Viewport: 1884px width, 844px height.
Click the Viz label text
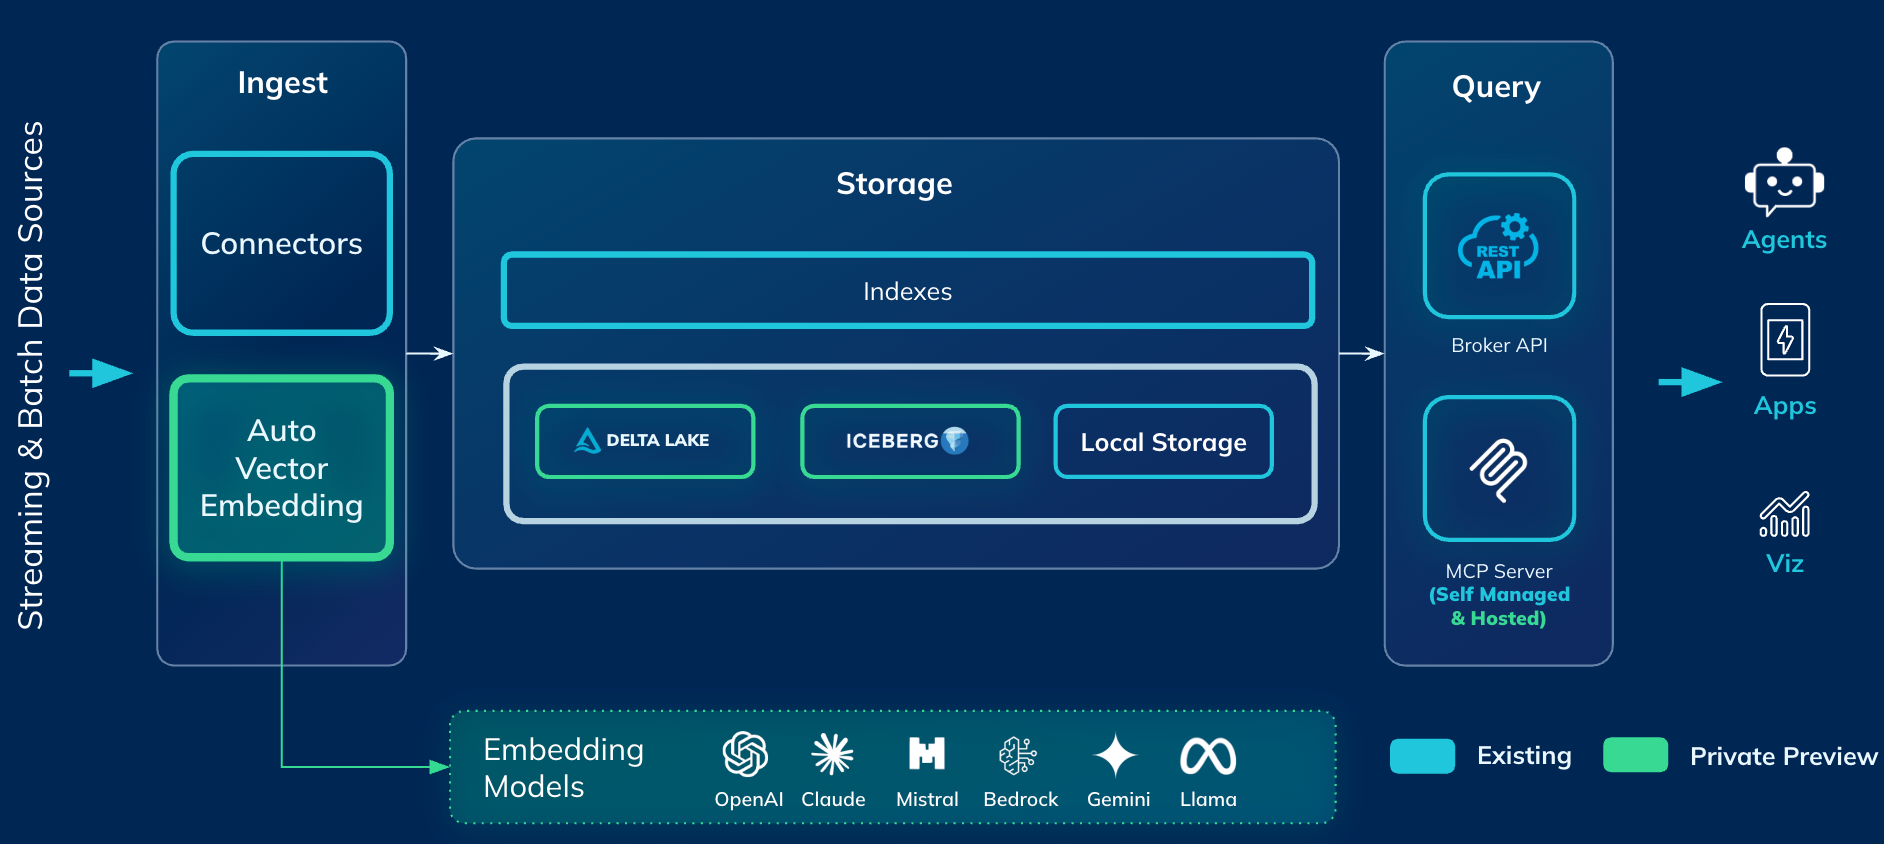pyautogui.click(x=1785, y=563)
